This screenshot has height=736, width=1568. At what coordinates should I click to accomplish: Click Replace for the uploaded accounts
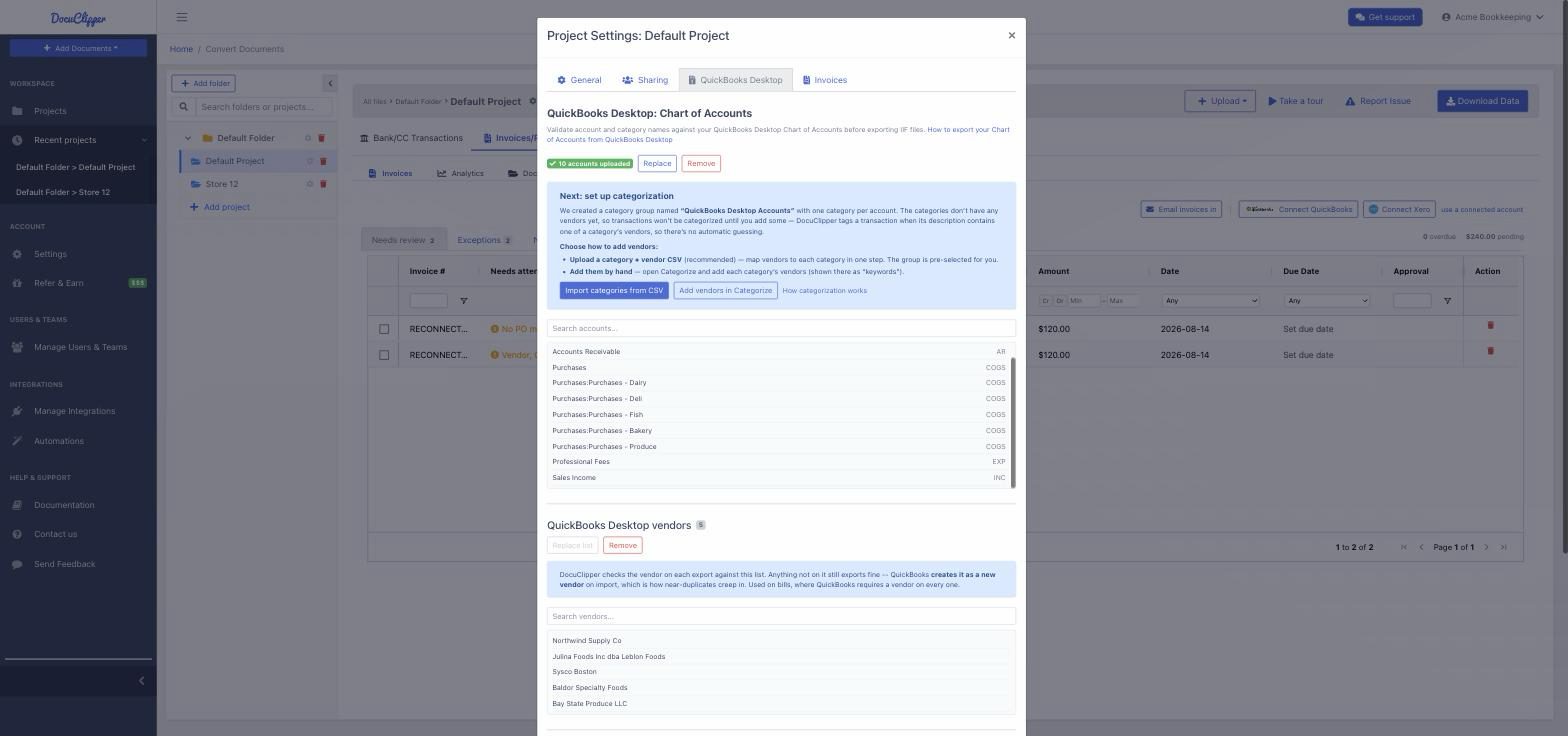pyautogui.click(x=657, y=163)
